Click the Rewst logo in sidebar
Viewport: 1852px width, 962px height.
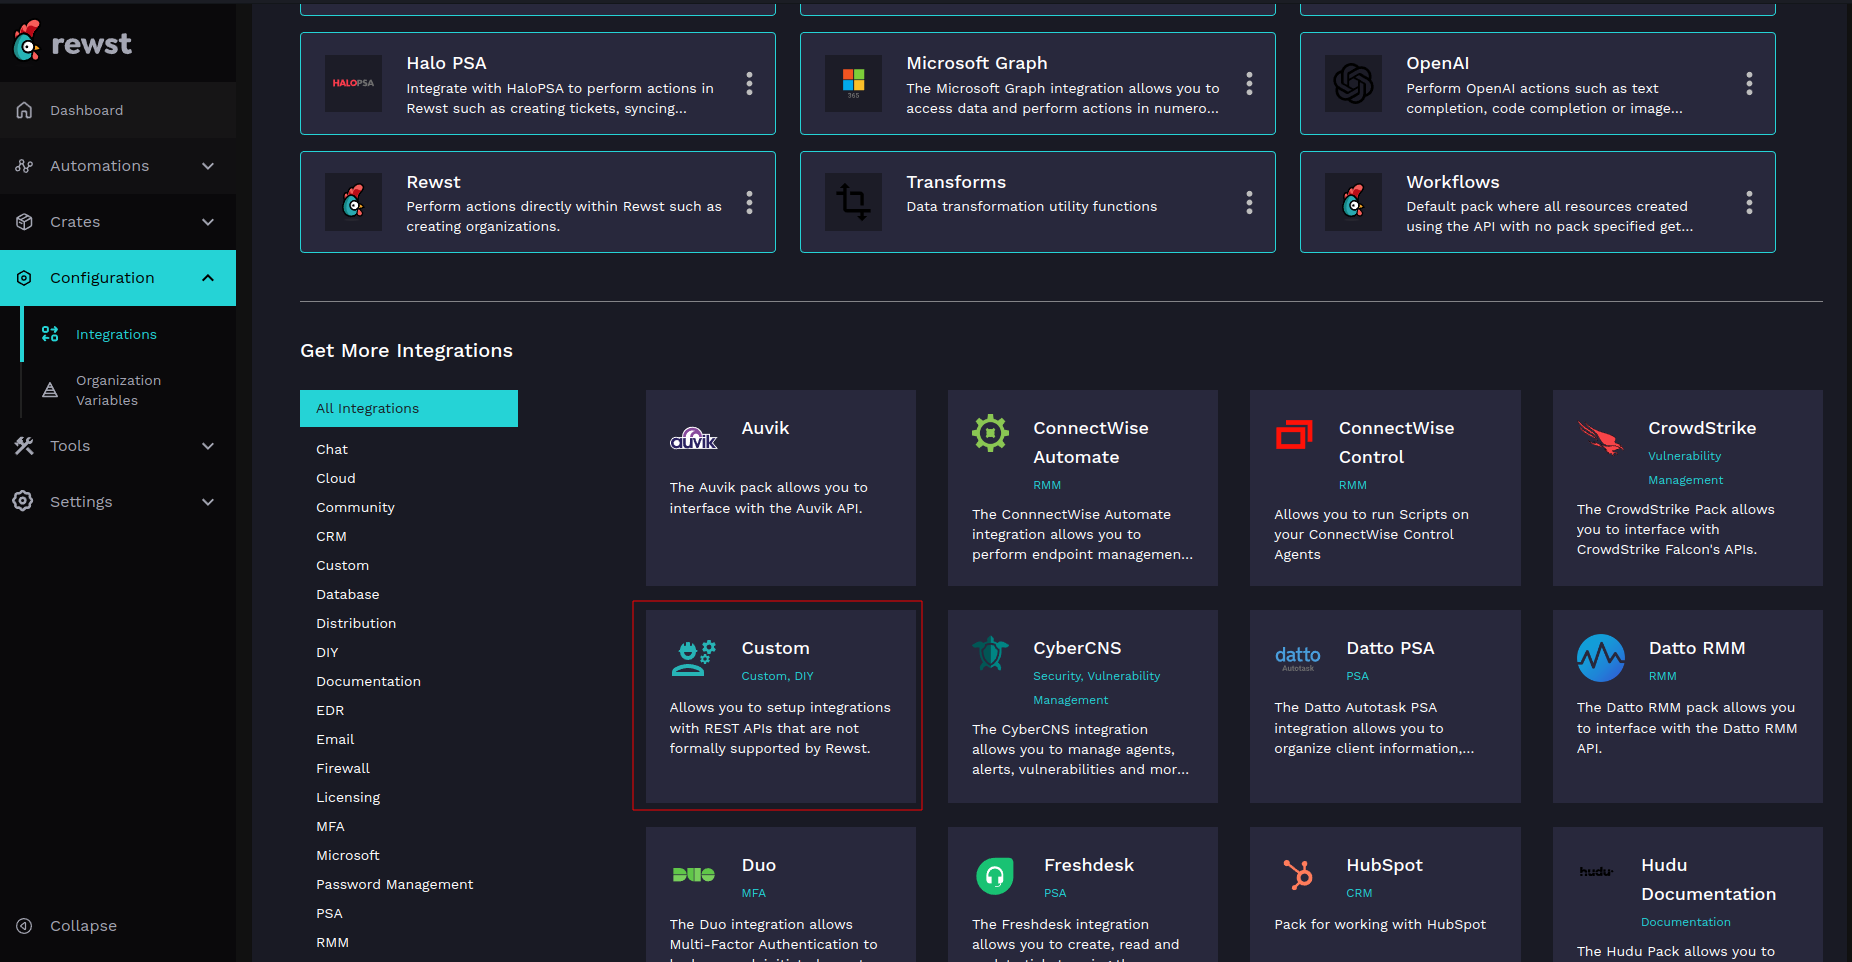[x=73, y=42]
